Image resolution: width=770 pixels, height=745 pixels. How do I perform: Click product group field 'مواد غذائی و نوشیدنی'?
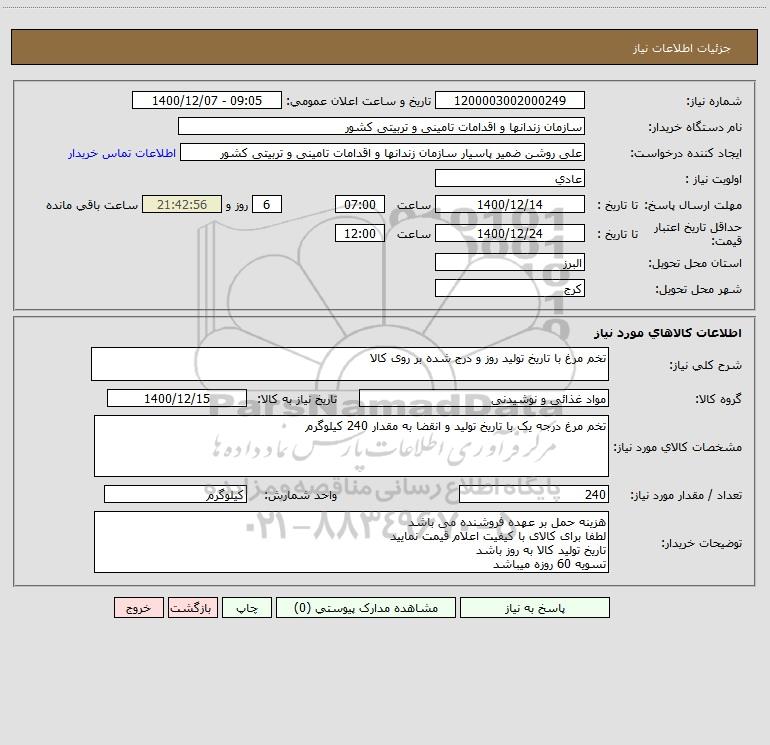484,398
